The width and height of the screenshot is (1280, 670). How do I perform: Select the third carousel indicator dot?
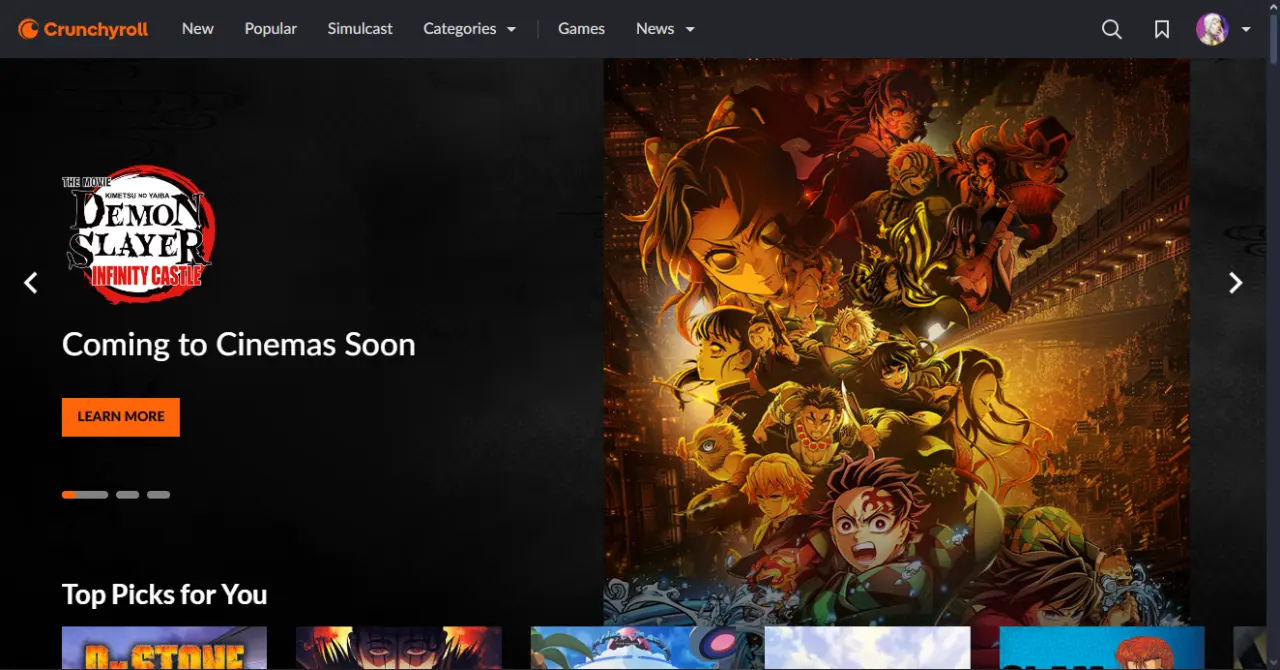point(158,495)
